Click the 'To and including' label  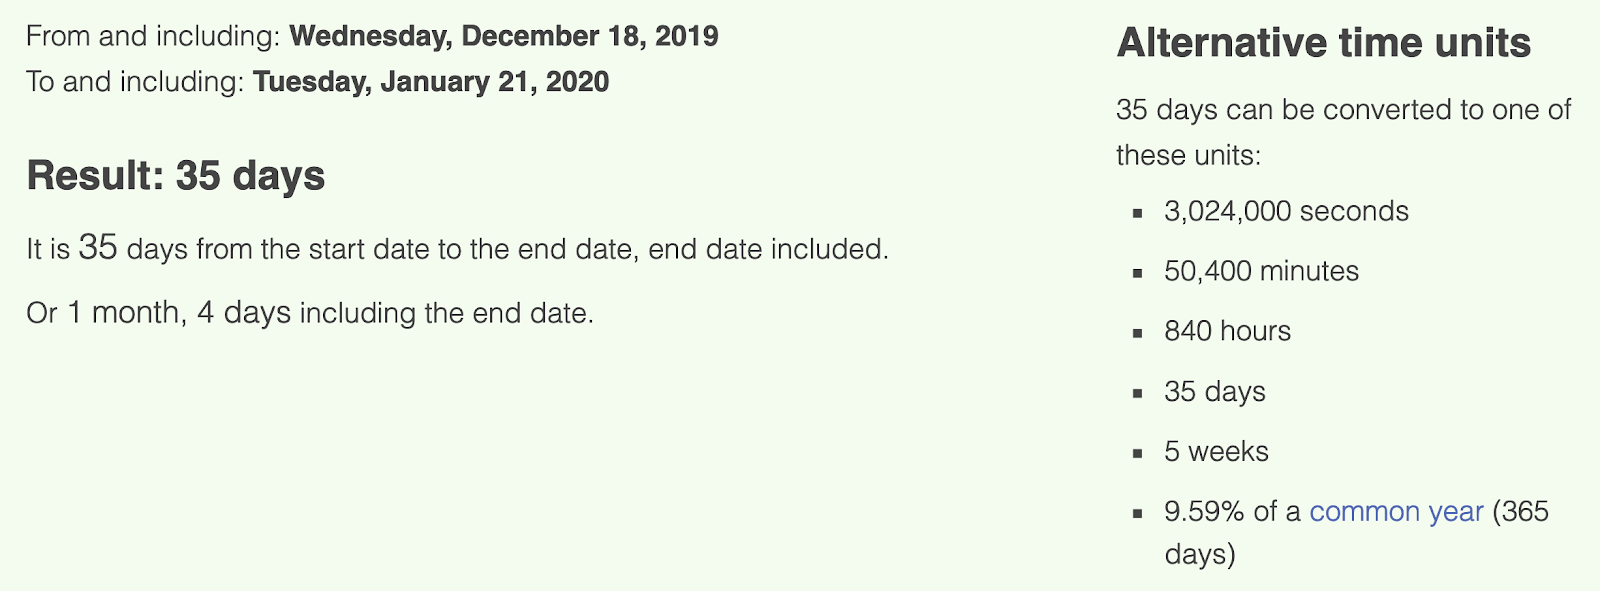tap(135, 82)
